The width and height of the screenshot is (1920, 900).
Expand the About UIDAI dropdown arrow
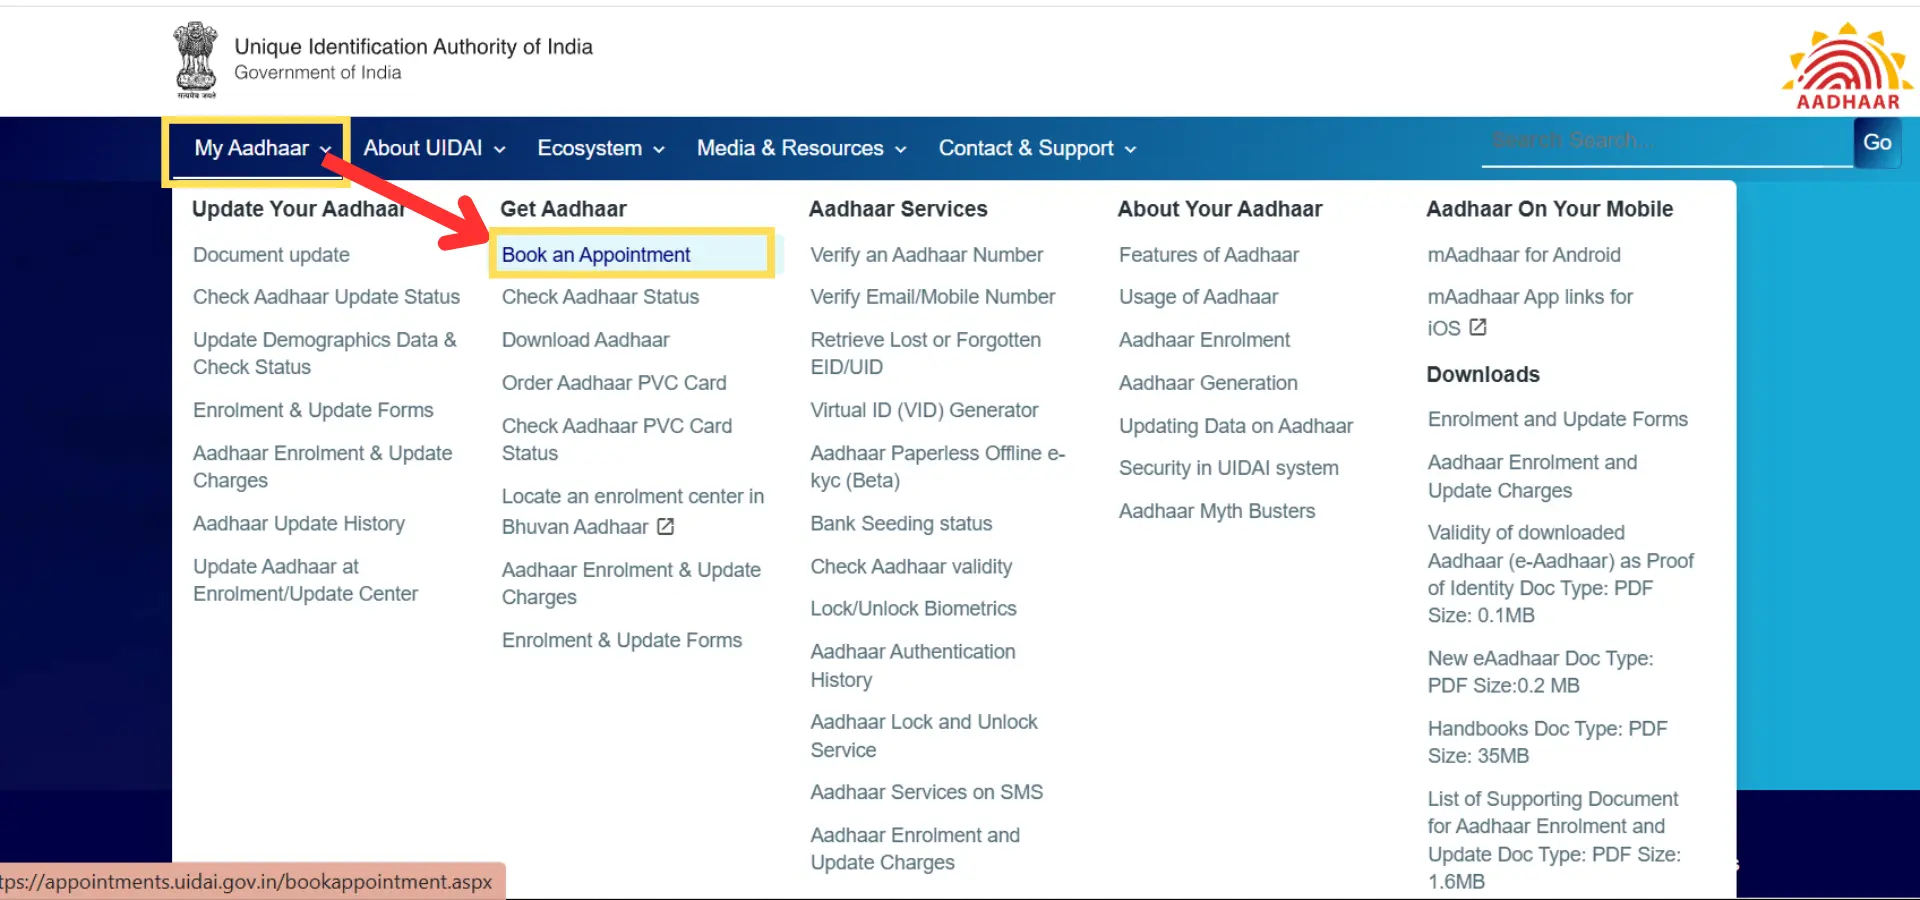[500, 150]
